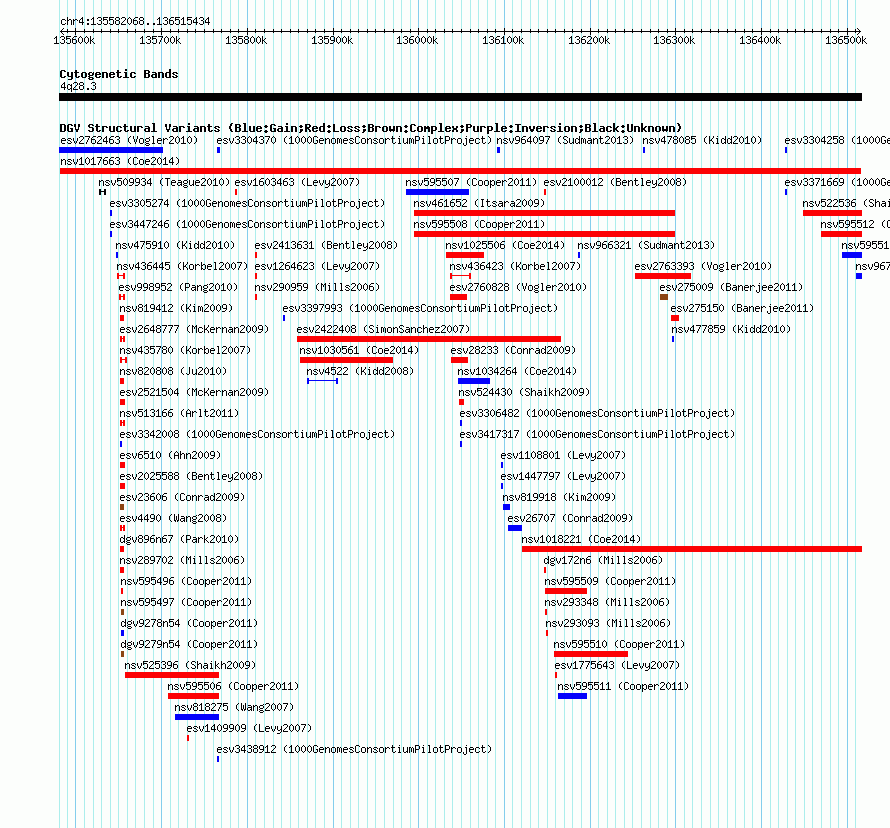The width and height of the screenshot is (890, 828).
Task: Click the nsv595509 (Cooper2011) red bar
Action: coord(565,591)
